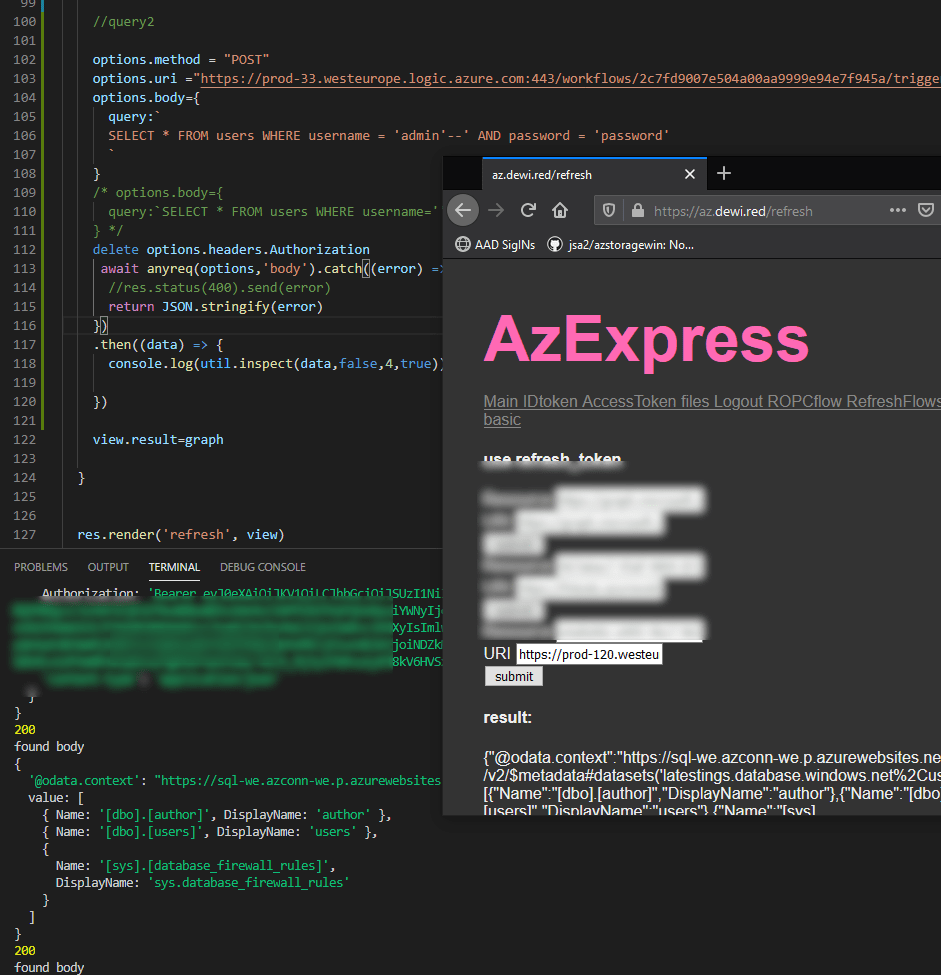This screenshot has width=941, height=975.
Task: Switch to the OUTPUT panel tab
Action: tap(108, 567)
